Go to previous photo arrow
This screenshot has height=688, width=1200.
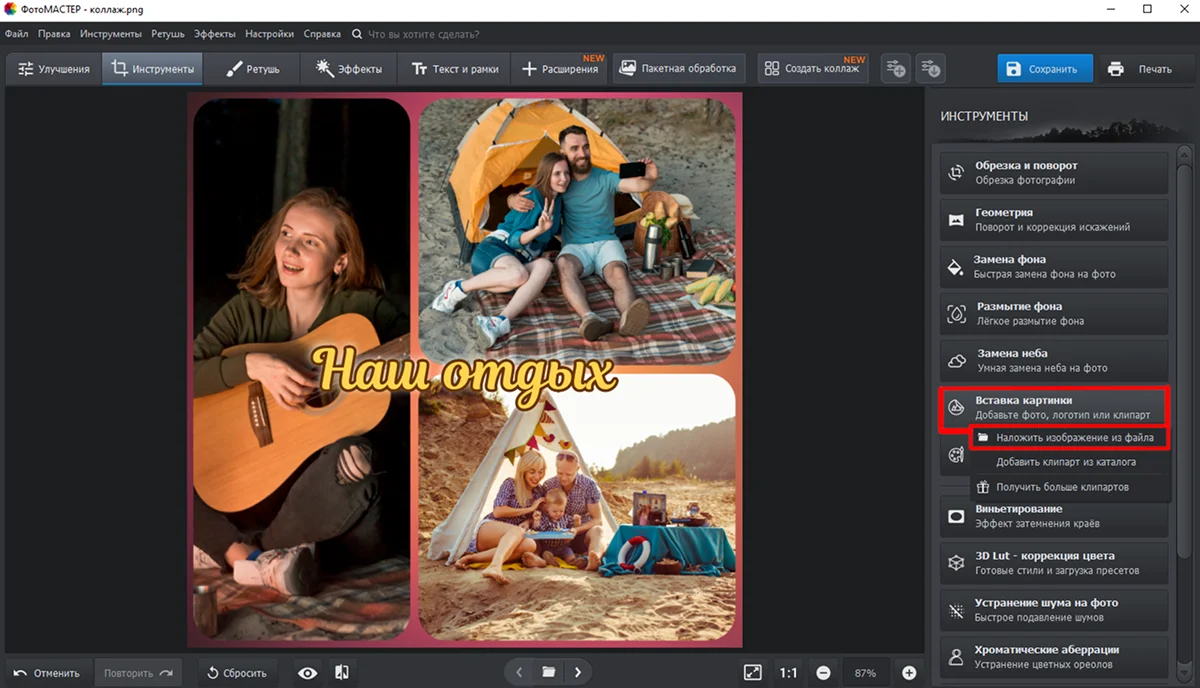point(519,673)
